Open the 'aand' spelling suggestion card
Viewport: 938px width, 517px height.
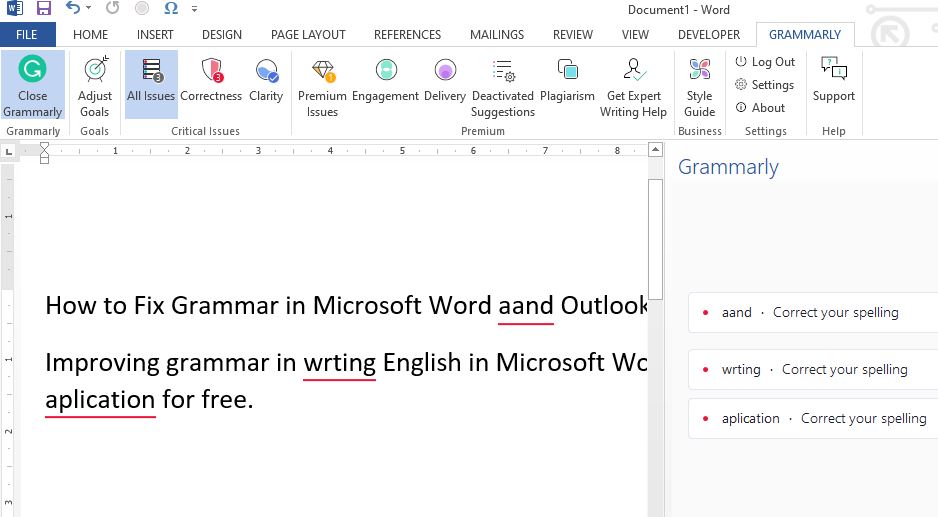point(813,312)
